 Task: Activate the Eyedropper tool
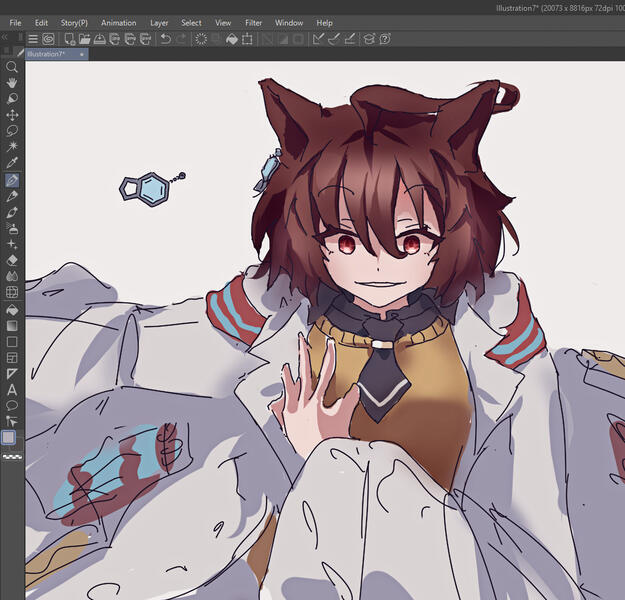point(12,163)
